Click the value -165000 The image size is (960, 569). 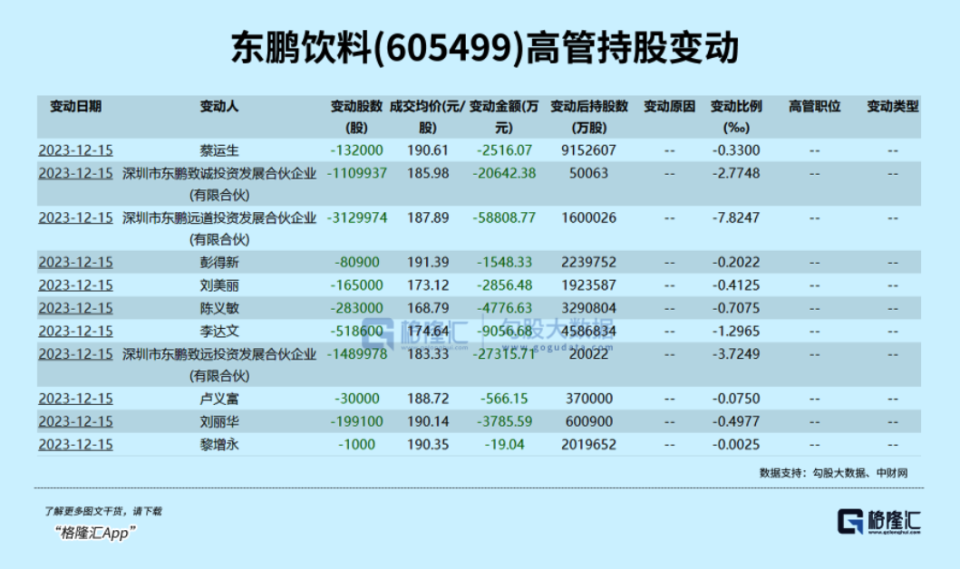[357, 285]
